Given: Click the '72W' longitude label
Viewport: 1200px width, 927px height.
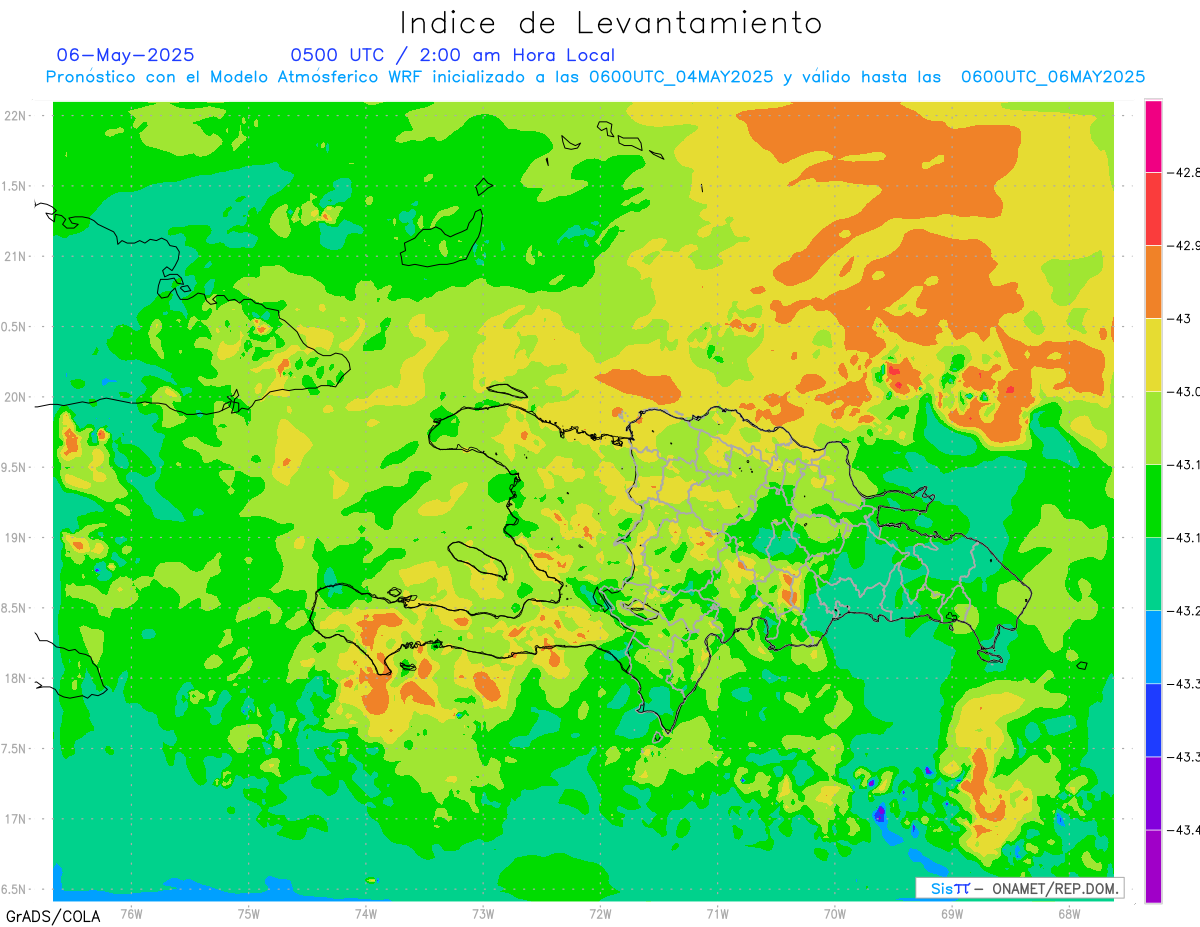Looking at the screenshot, I should point(600,914).
